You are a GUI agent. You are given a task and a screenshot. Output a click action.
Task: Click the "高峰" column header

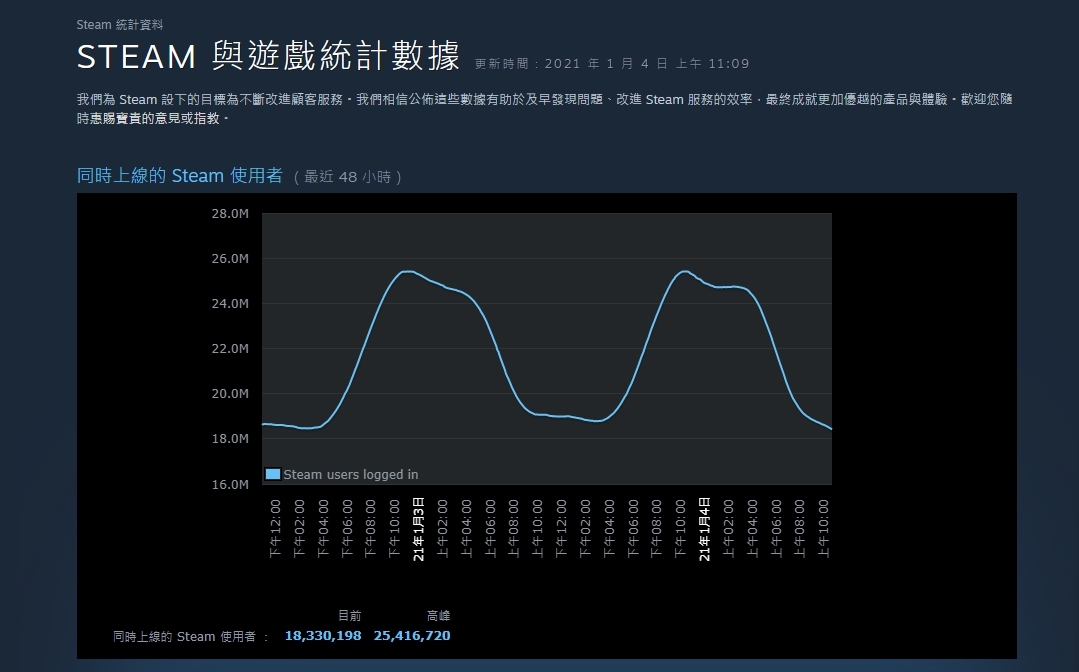tap(438, 616)
